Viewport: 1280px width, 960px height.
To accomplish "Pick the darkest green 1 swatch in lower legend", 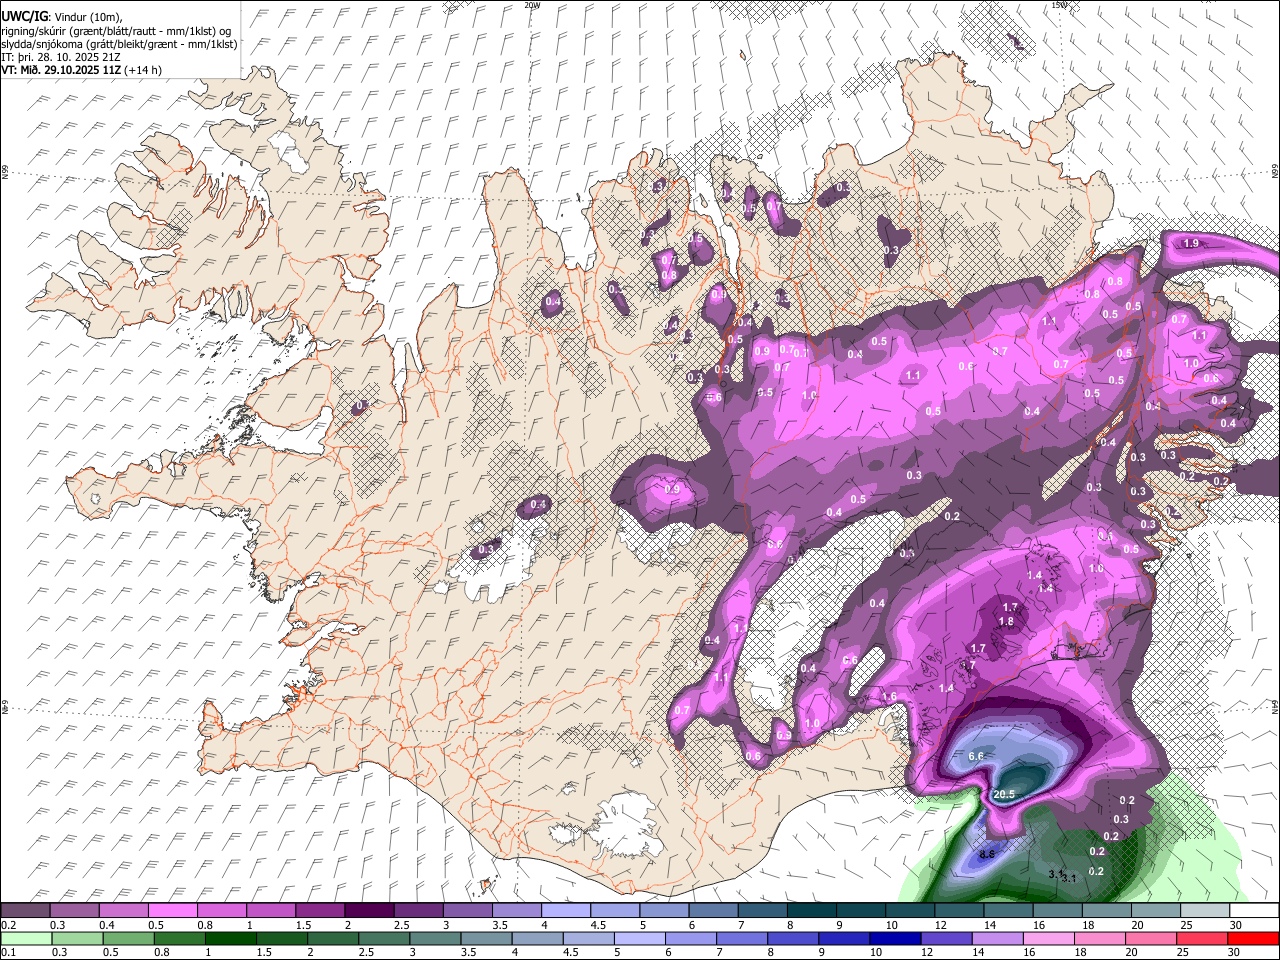I will point(231,938).
